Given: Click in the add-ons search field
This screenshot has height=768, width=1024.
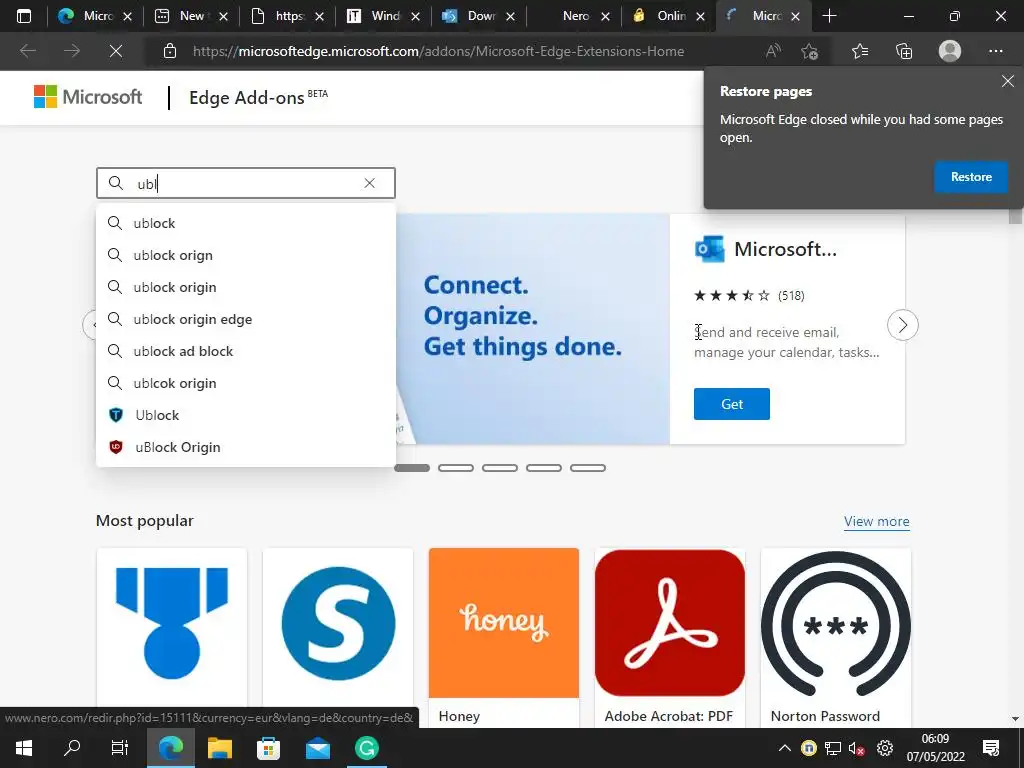Looking at the screenshot, I should [246, 184].
